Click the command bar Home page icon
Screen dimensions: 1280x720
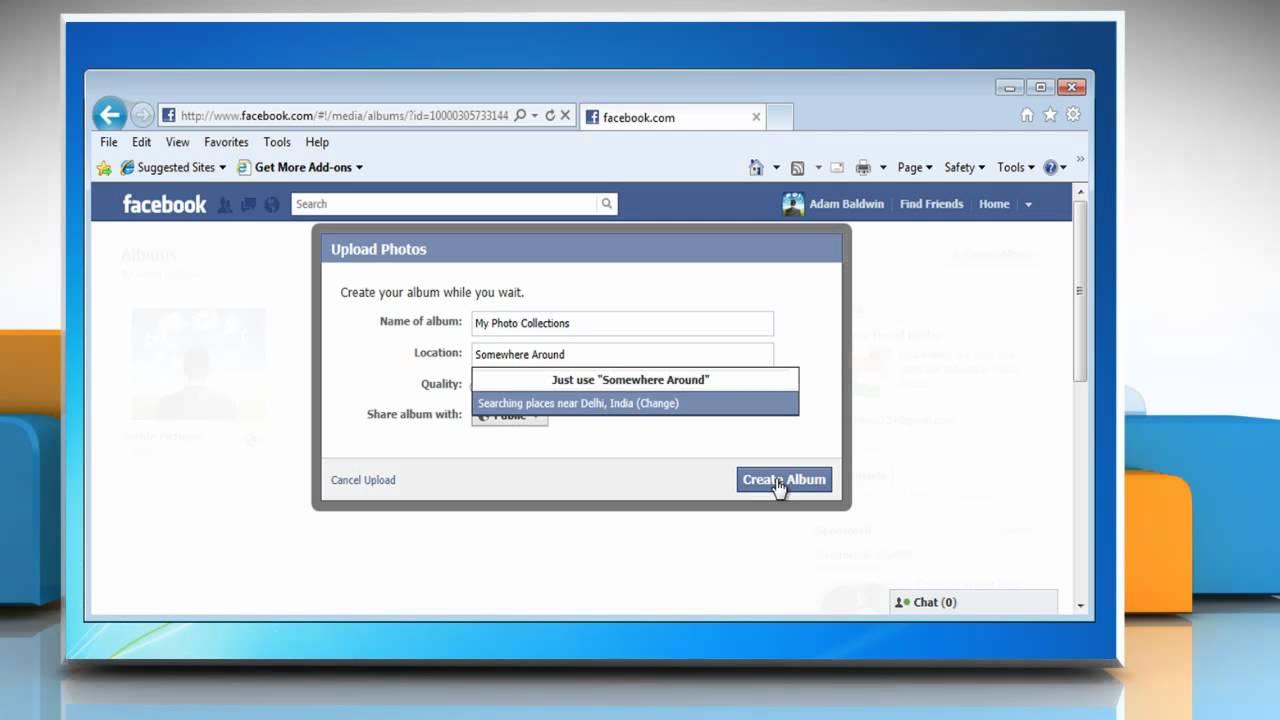coord(757,168)
